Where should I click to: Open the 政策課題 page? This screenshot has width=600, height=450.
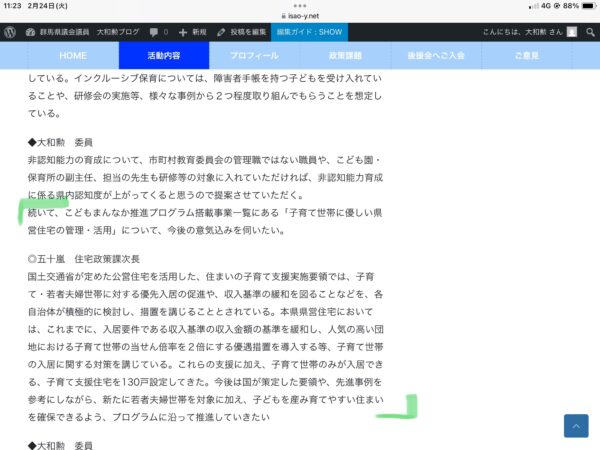click(x=345, y=55)
